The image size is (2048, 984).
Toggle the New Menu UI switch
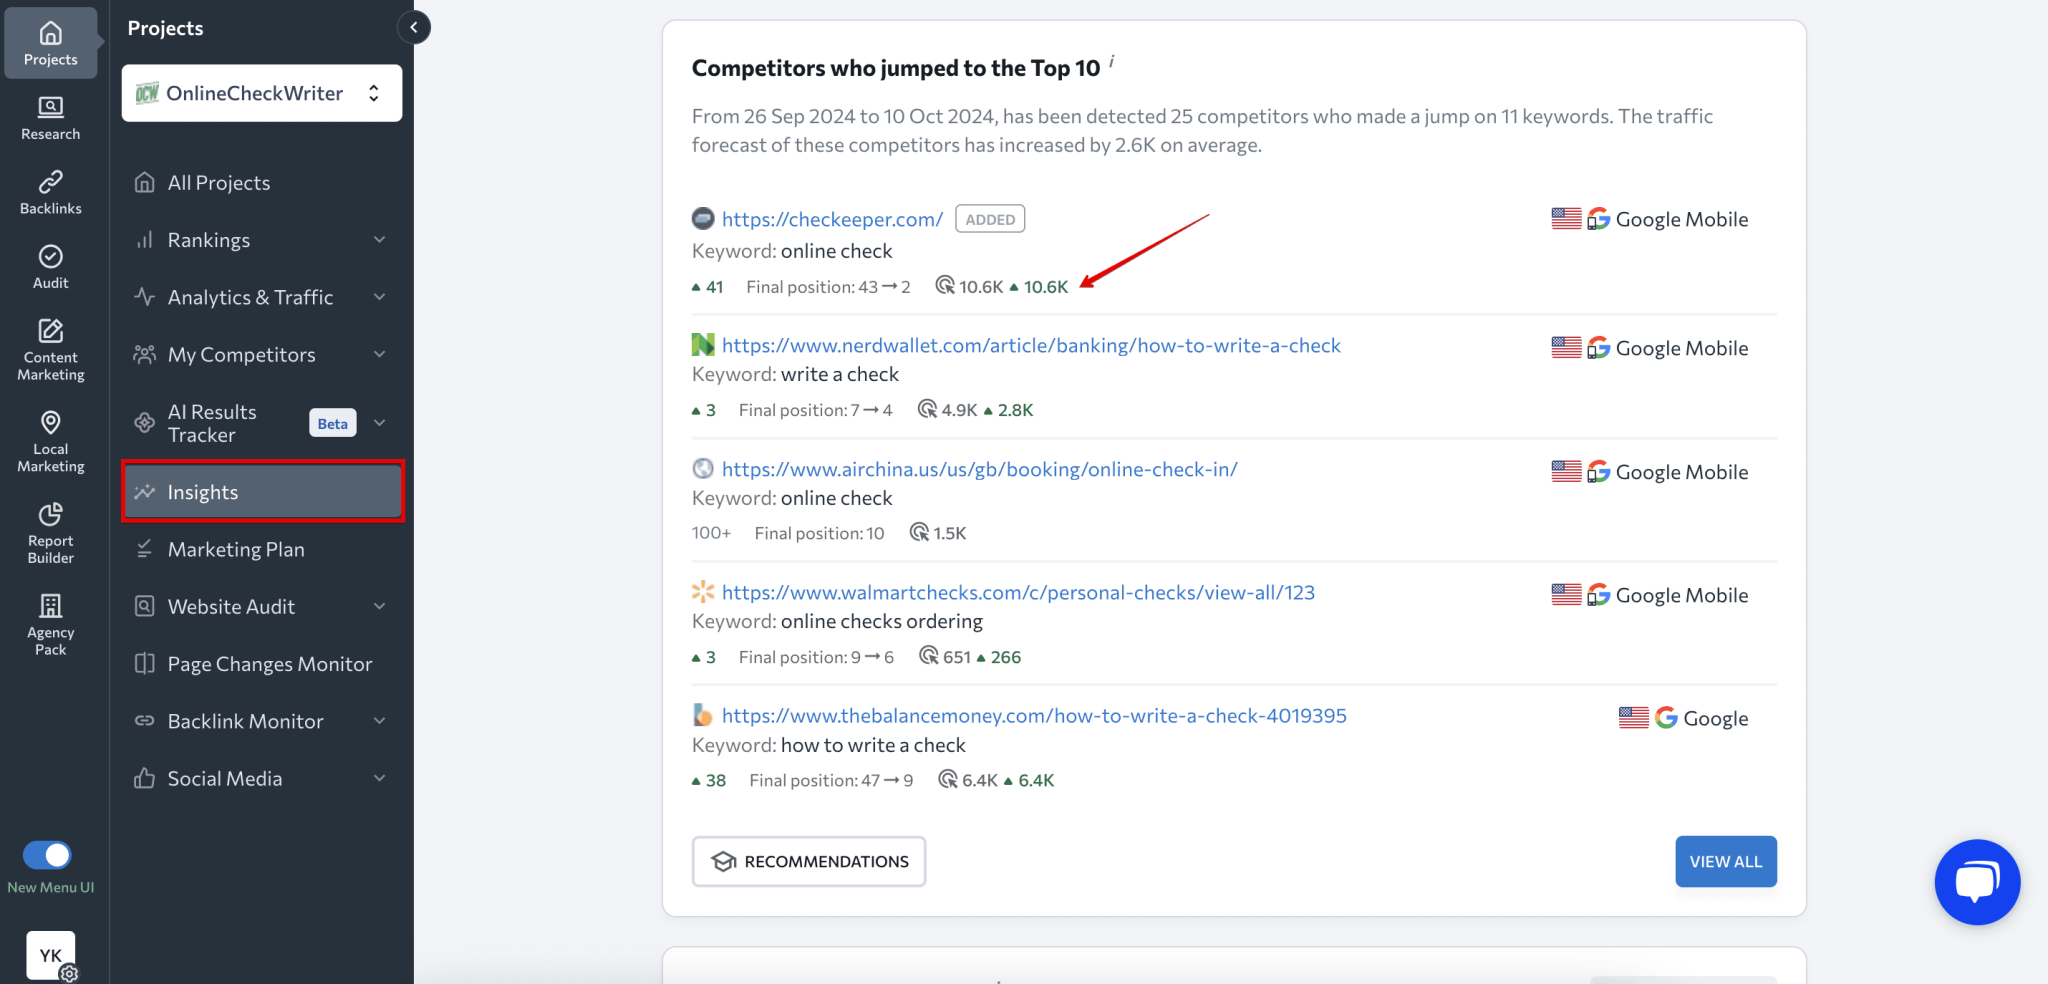click(46, 854)
